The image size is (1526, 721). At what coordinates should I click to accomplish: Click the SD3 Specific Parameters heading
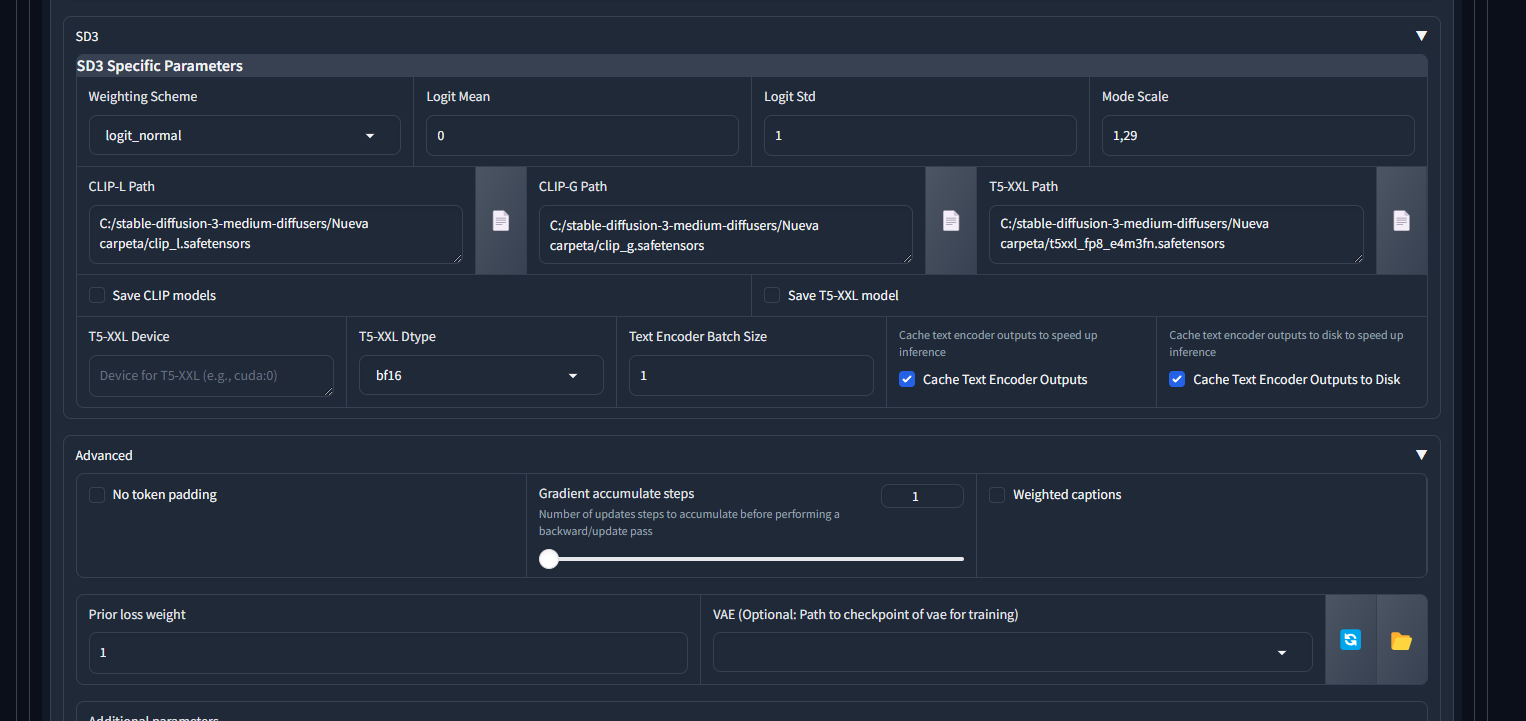[x=160, y=66]
